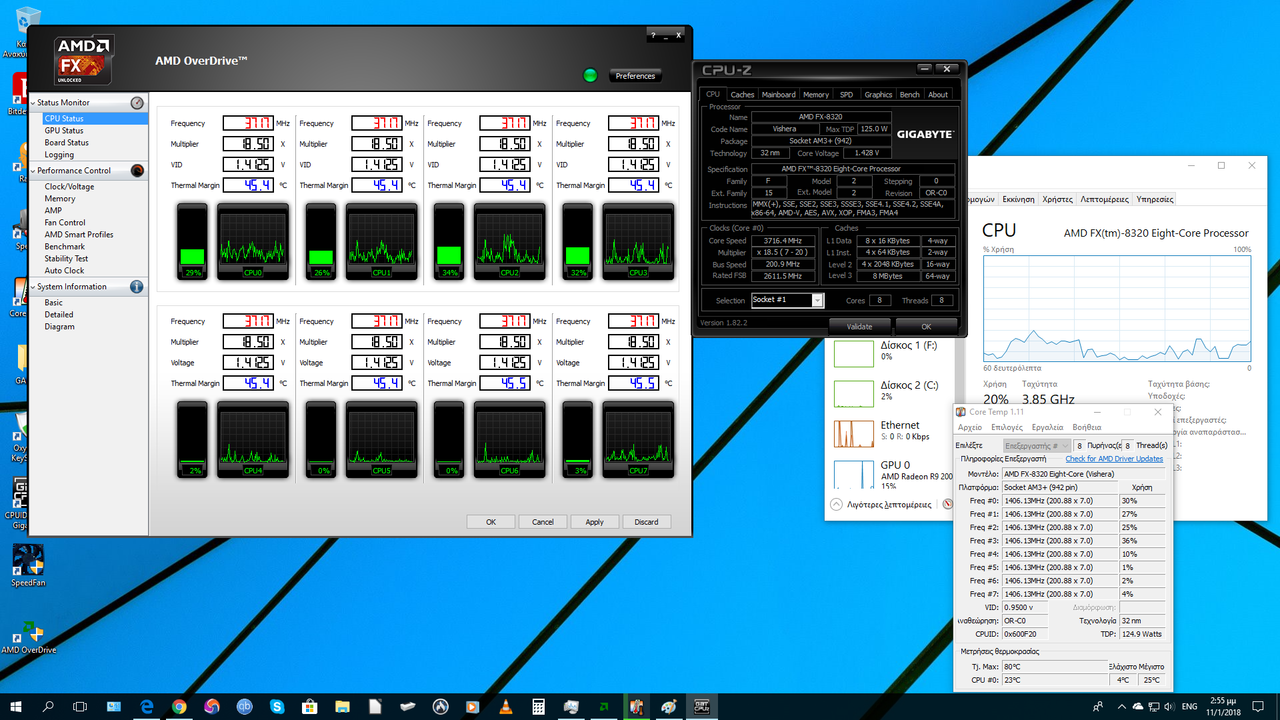Collapse the Status Monitor section
The width and height of the screenshot is (1280, 720).
(33, 103)
